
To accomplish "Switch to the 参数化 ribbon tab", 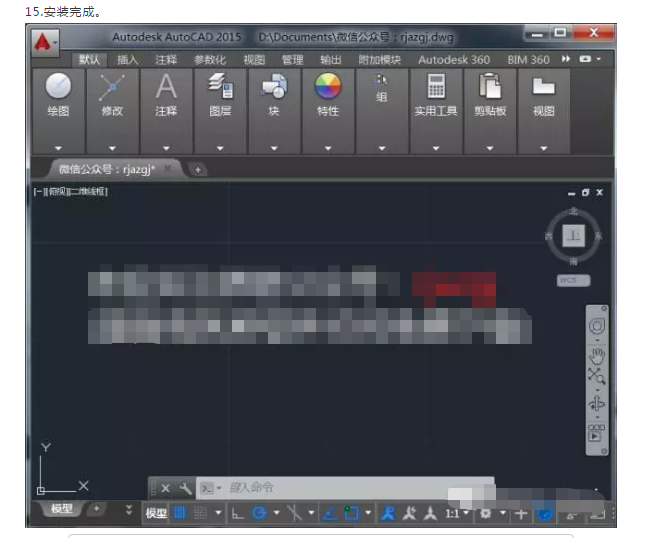I will click(x=210, y=60).
